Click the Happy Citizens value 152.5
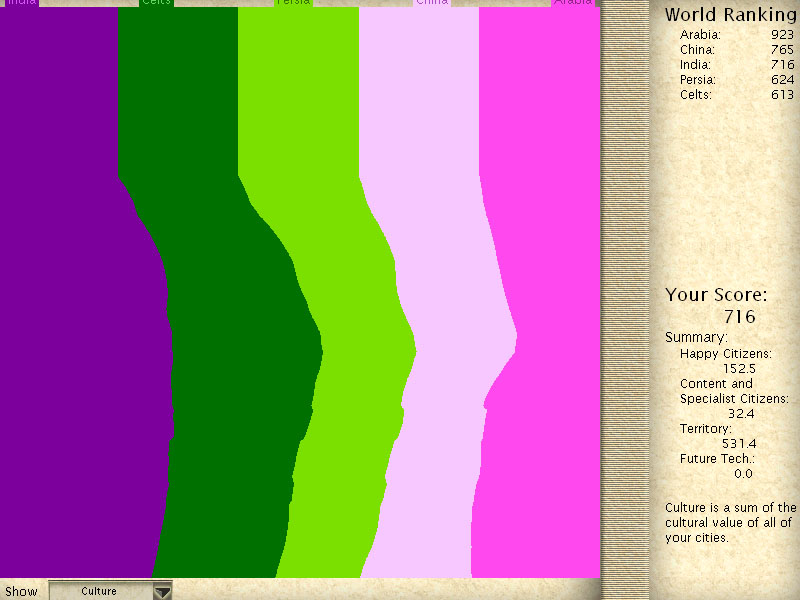800x600 pixels. click(739, 368)
